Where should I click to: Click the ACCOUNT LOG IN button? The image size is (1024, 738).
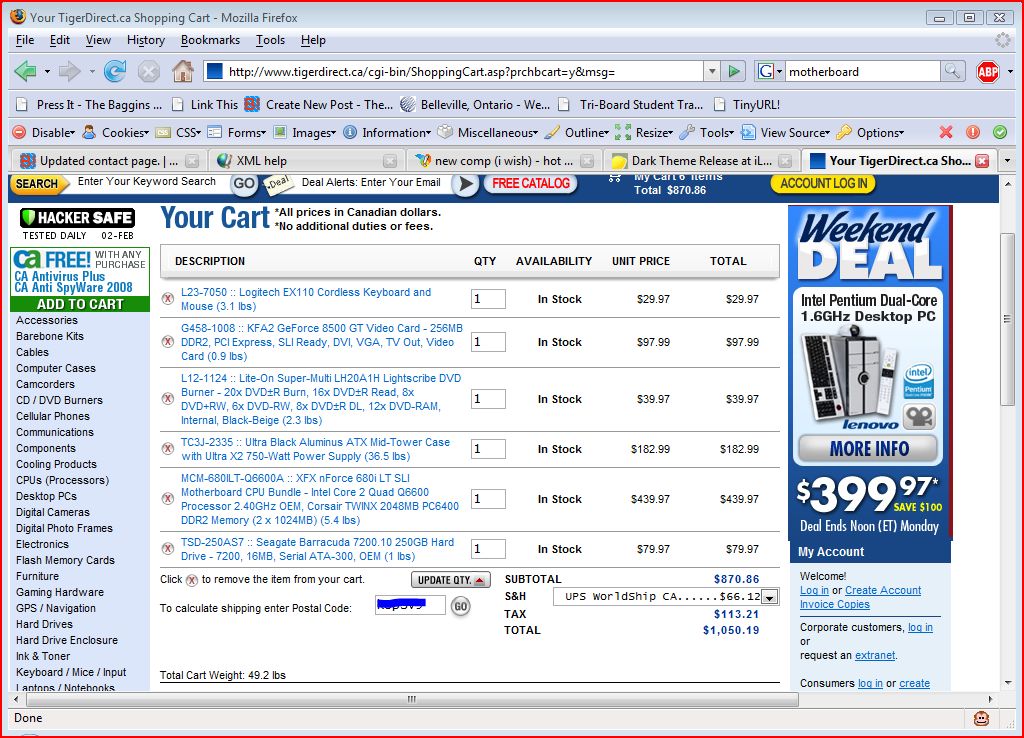pos(822,183)
